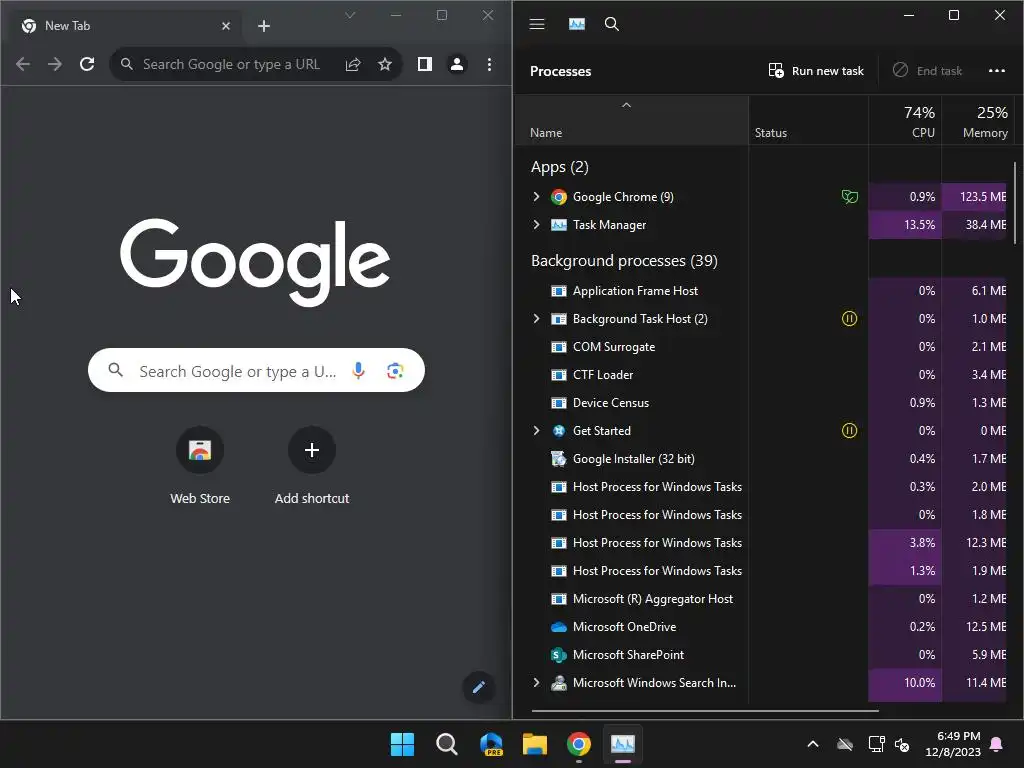The width and height of the screenshot is (1024, 768).
Task: Click Chrome forward arrow button
Action: (55, 64)
